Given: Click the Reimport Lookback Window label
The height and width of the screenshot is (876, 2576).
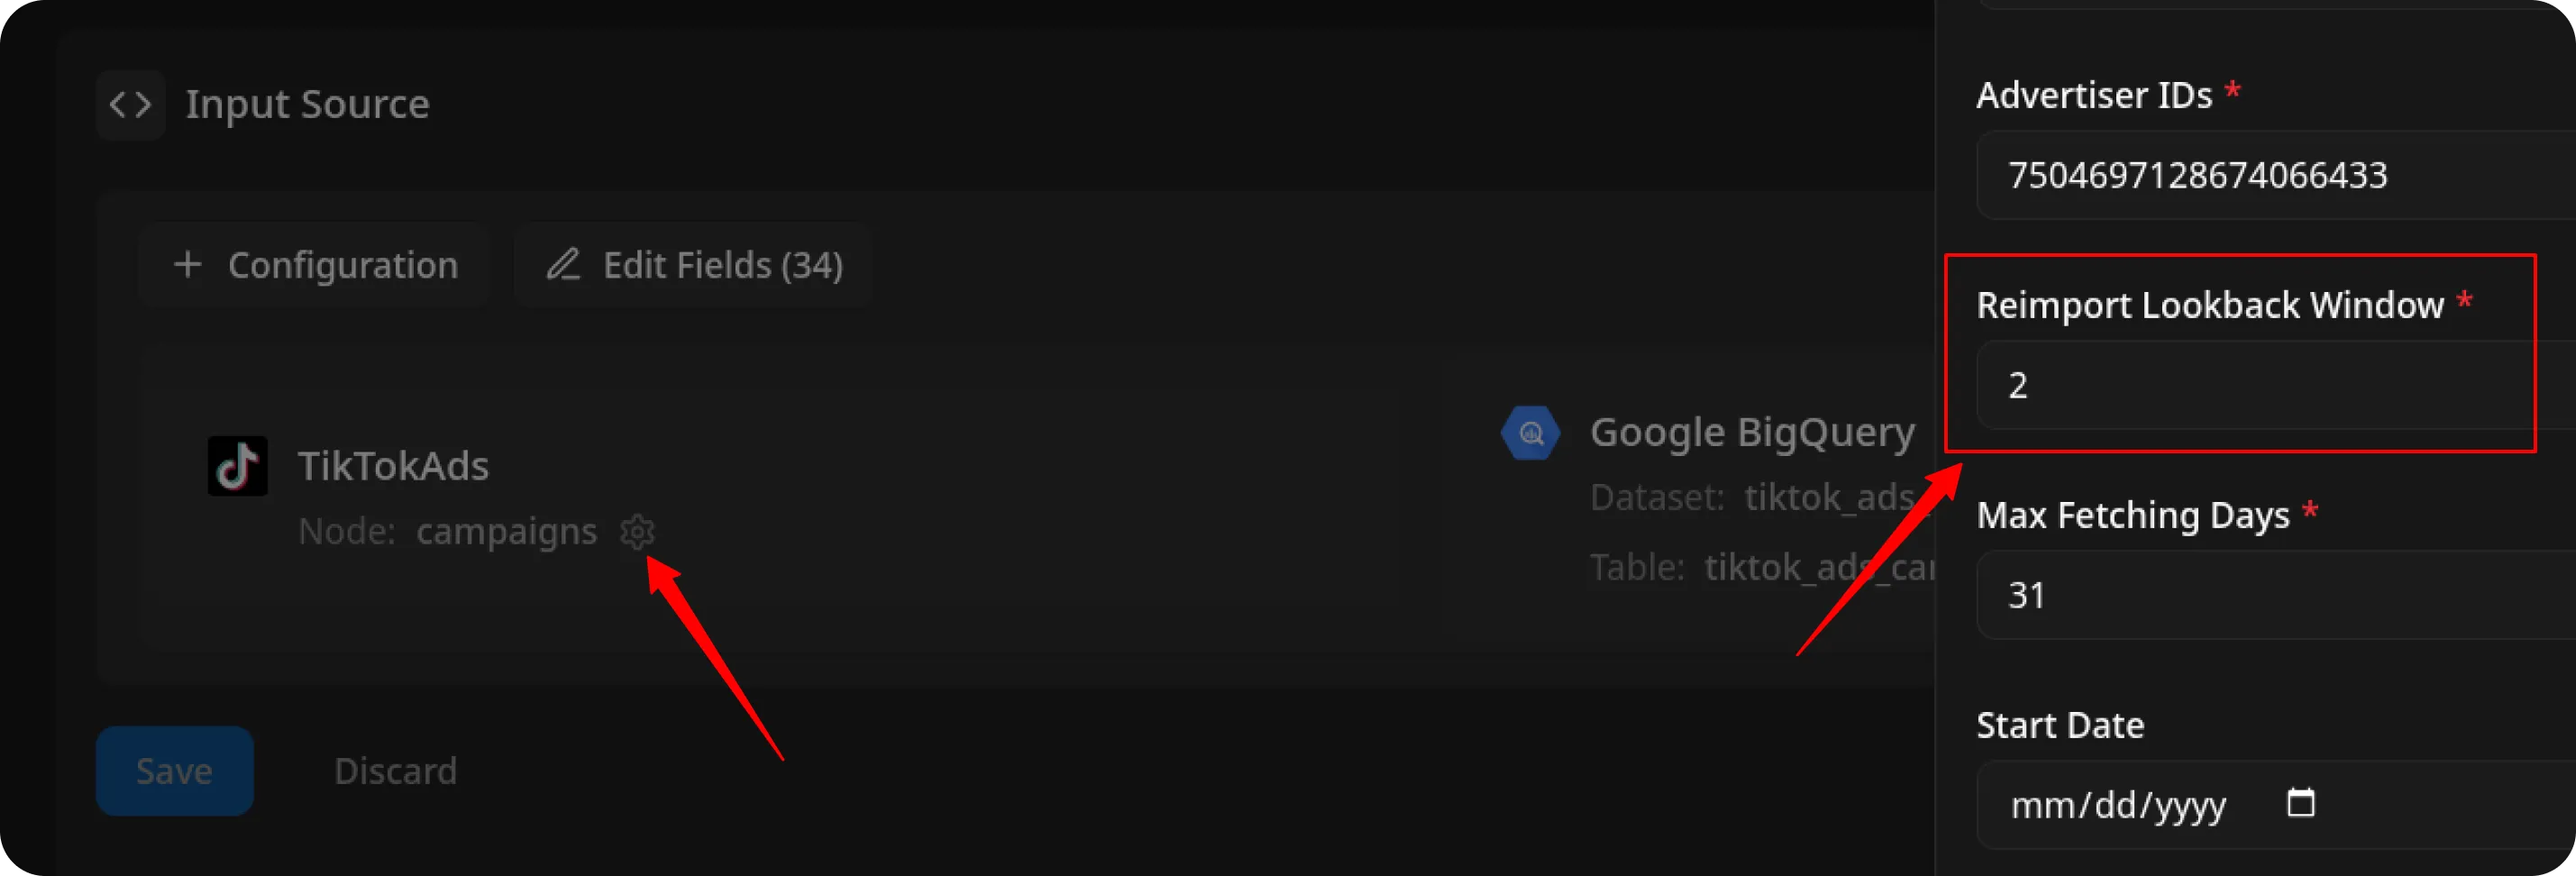Looking at the screenshot, I should coord(2210,305).
